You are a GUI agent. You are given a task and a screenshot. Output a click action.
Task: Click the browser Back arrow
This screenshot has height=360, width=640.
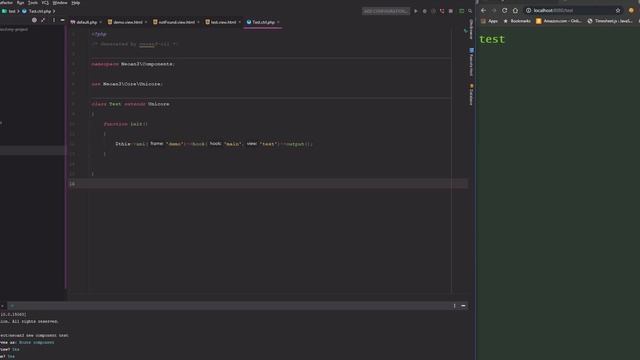click(x=483, y=11)
